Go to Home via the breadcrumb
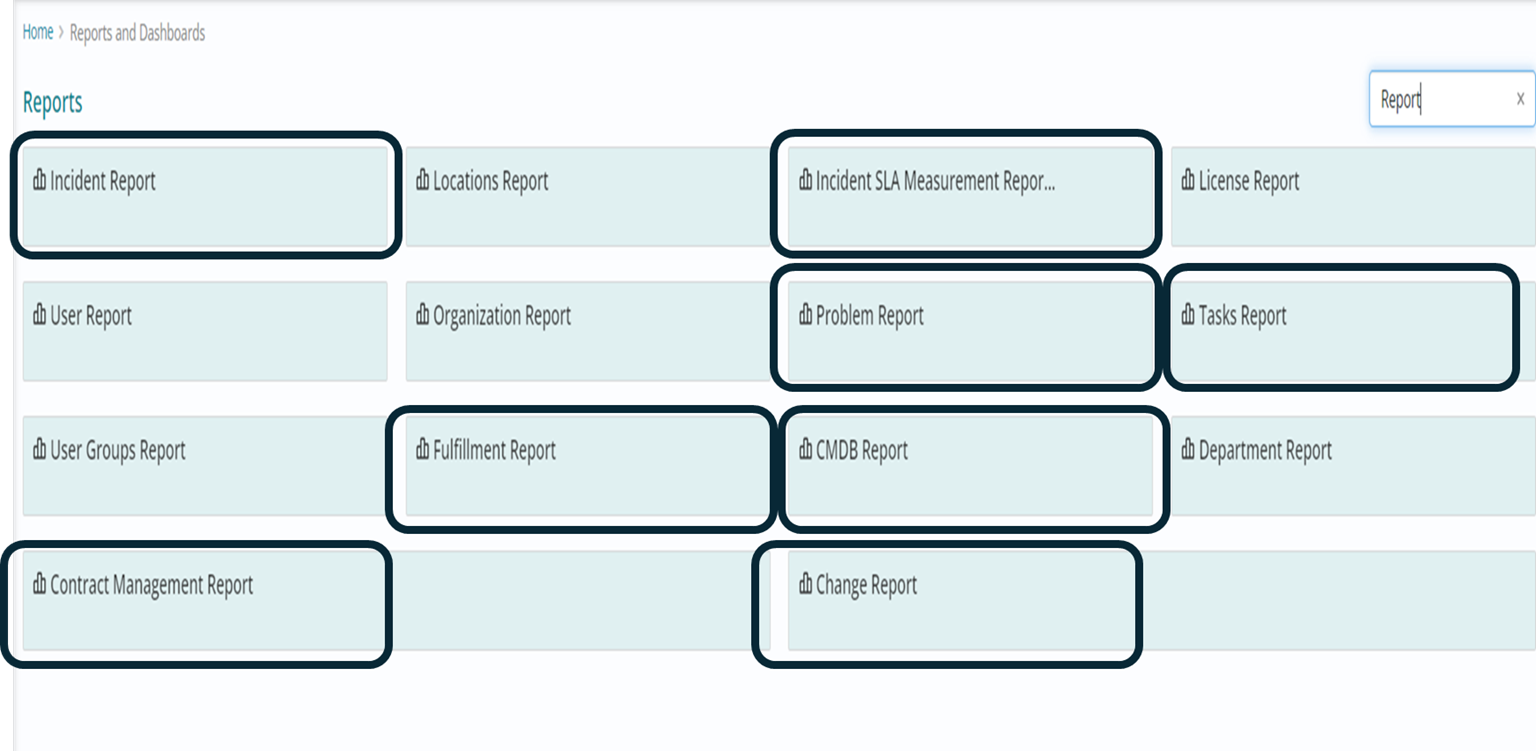This screenshot has width=1536, height=751. tap(38, 32)
